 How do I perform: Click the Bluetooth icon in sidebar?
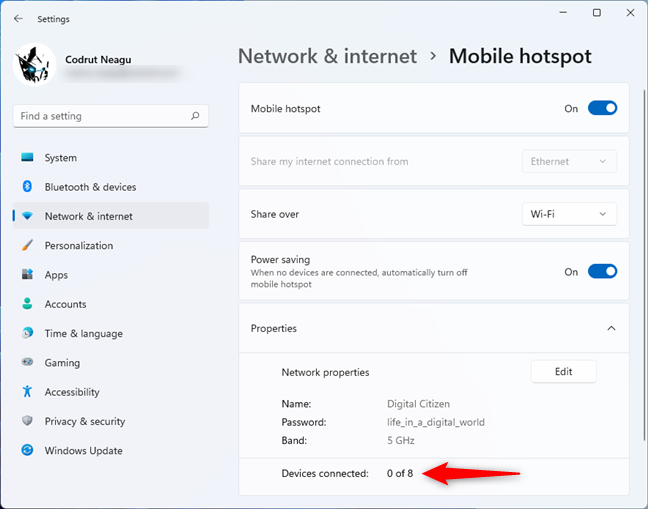tap(27, 186)
